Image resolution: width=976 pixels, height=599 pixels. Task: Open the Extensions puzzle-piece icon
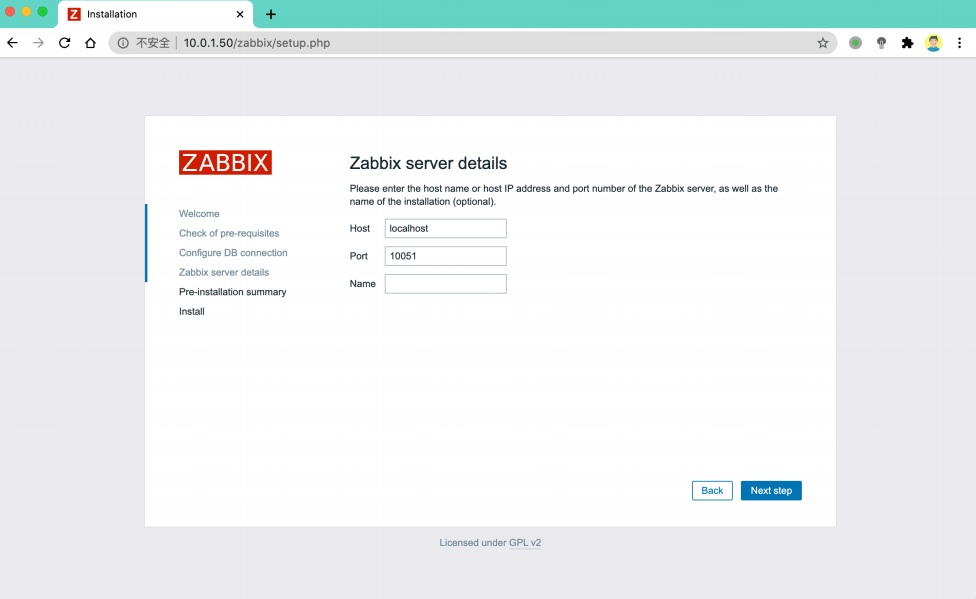908,43
